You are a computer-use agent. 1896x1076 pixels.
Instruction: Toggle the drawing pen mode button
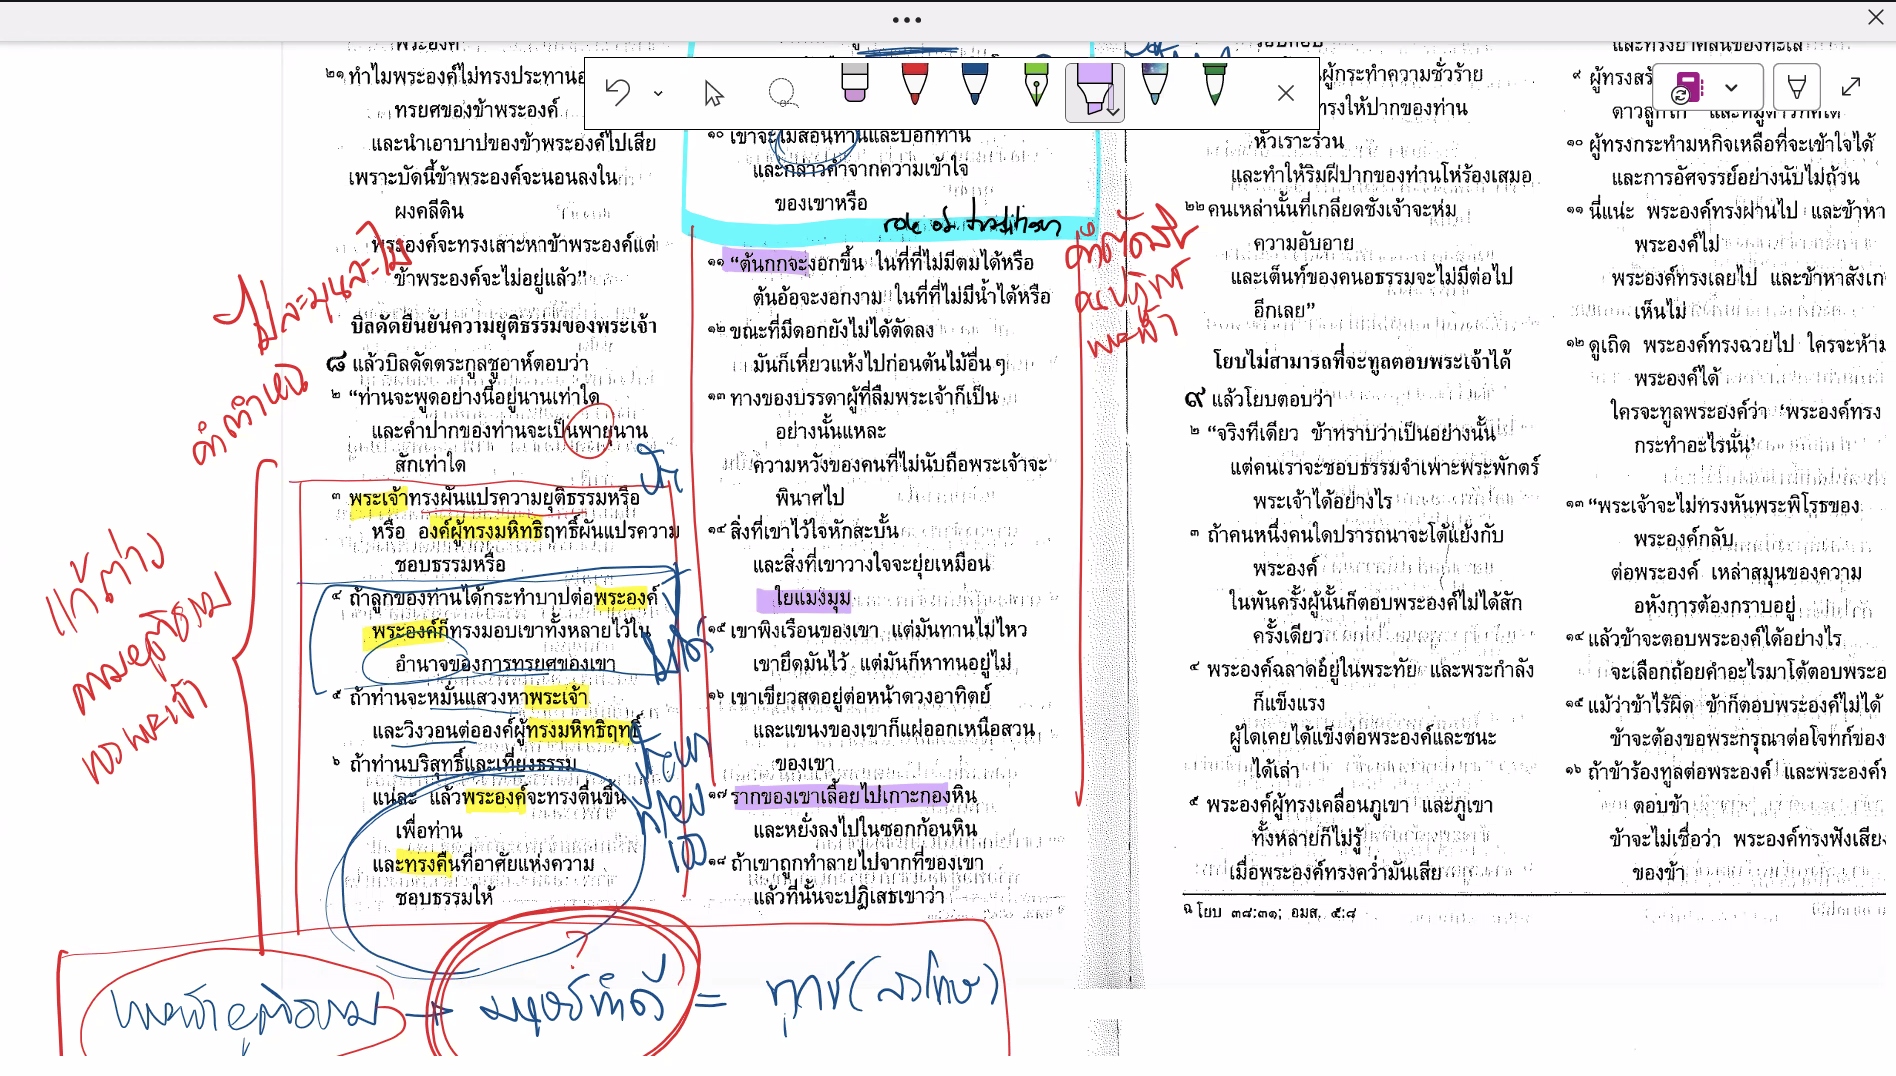1796,87
